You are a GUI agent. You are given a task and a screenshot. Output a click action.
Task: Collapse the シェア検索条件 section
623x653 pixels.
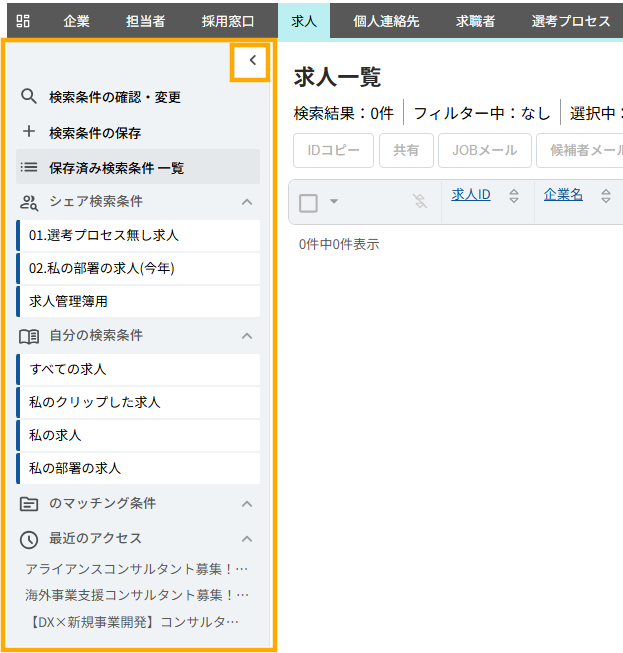click(247, 202)
